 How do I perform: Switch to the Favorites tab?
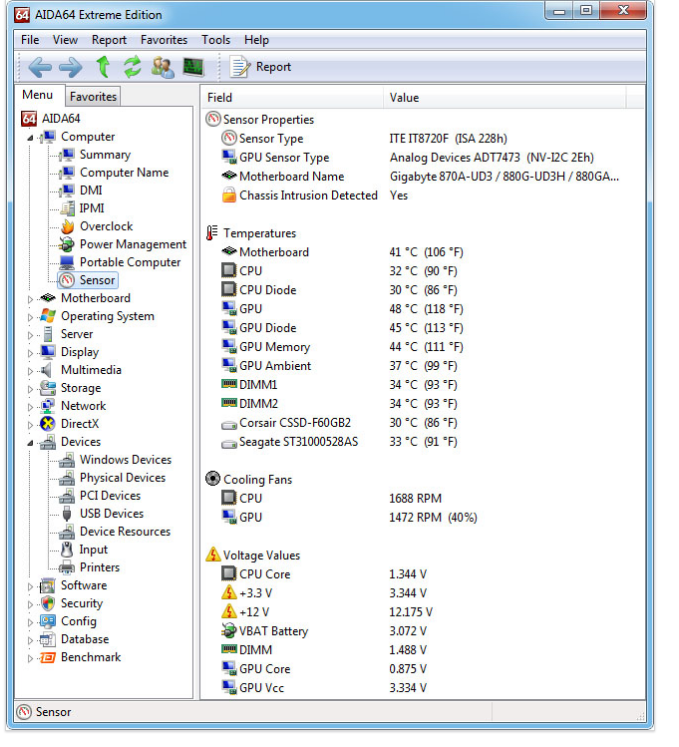pyautogui.click(x=93, y=97)
